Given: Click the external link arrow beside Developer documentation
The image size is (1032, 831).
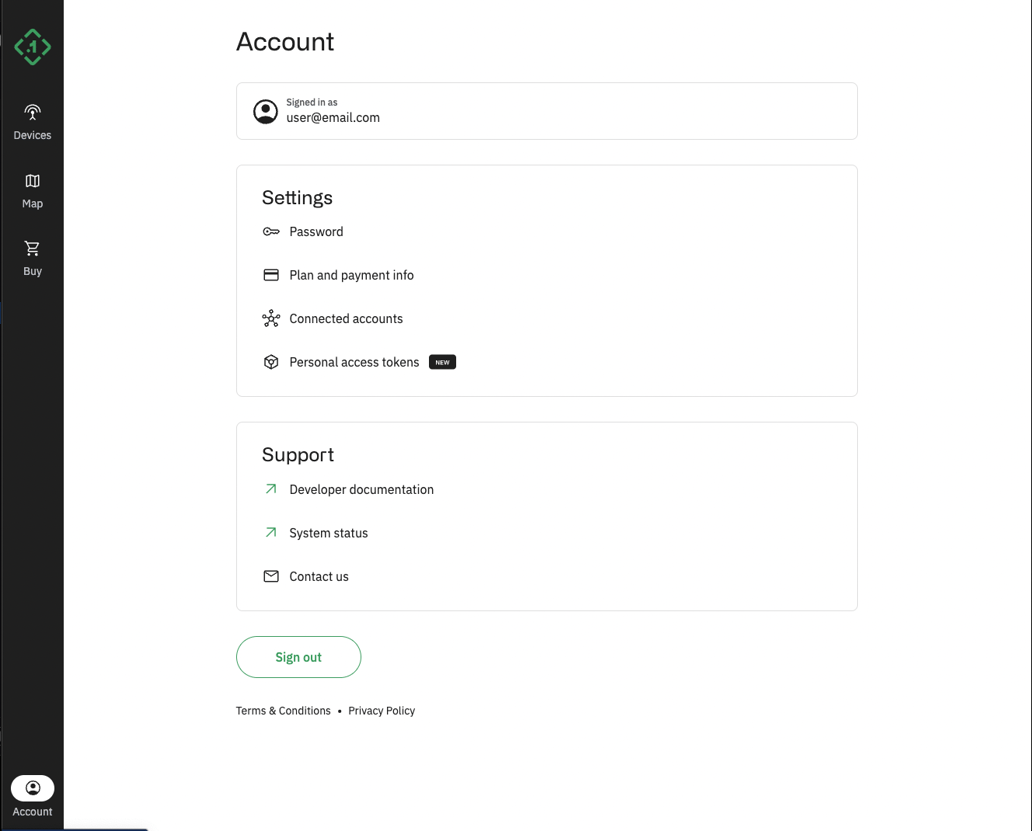Looking at the screenshot, I should [271, 489].
